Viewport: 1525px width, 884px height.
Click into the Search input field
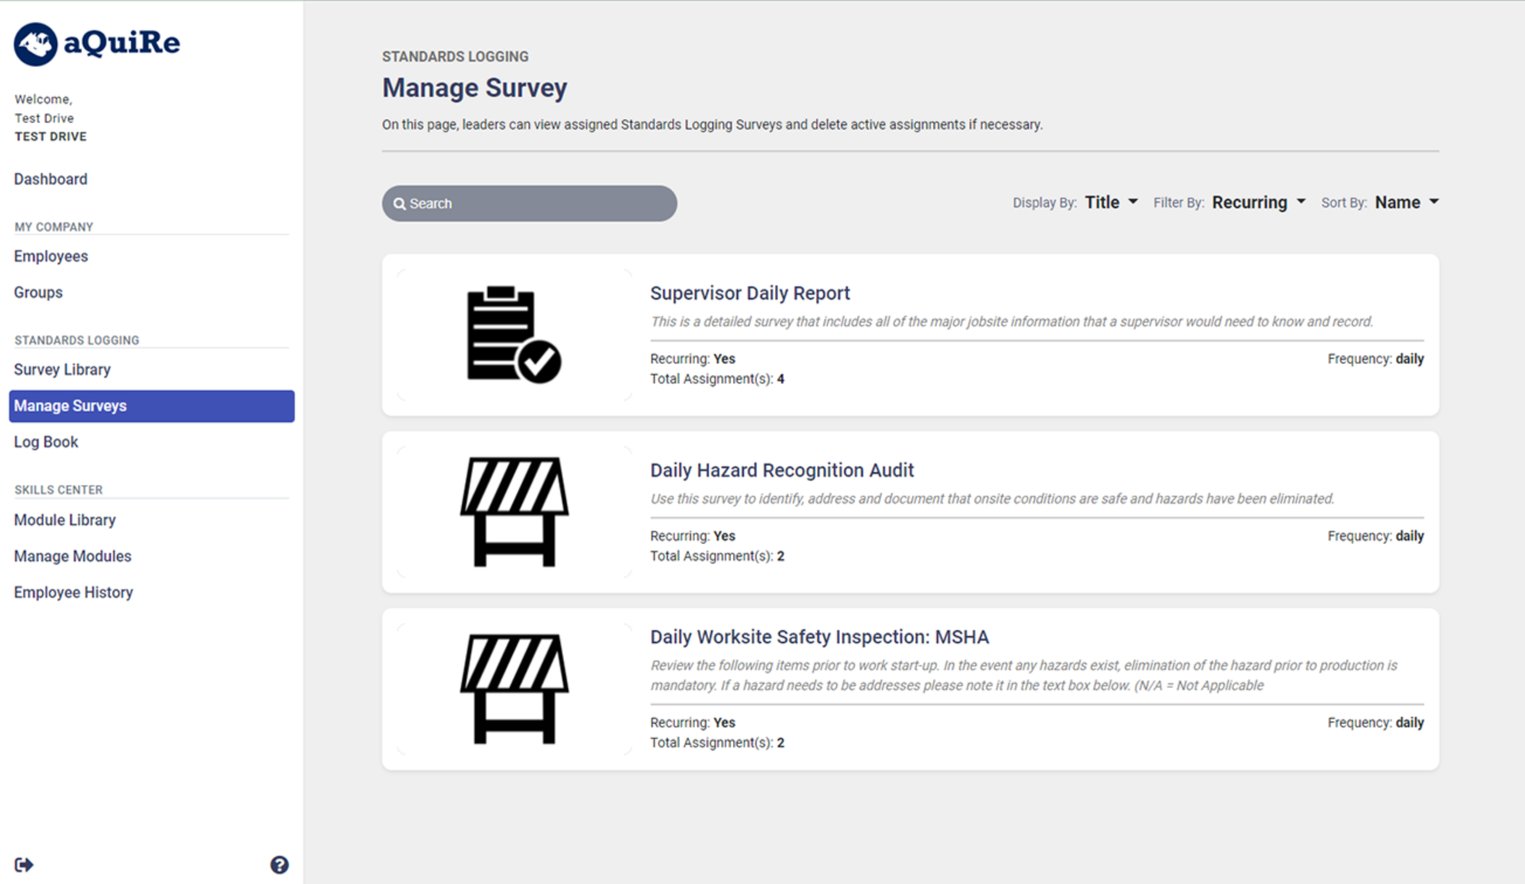click(540, 204)
